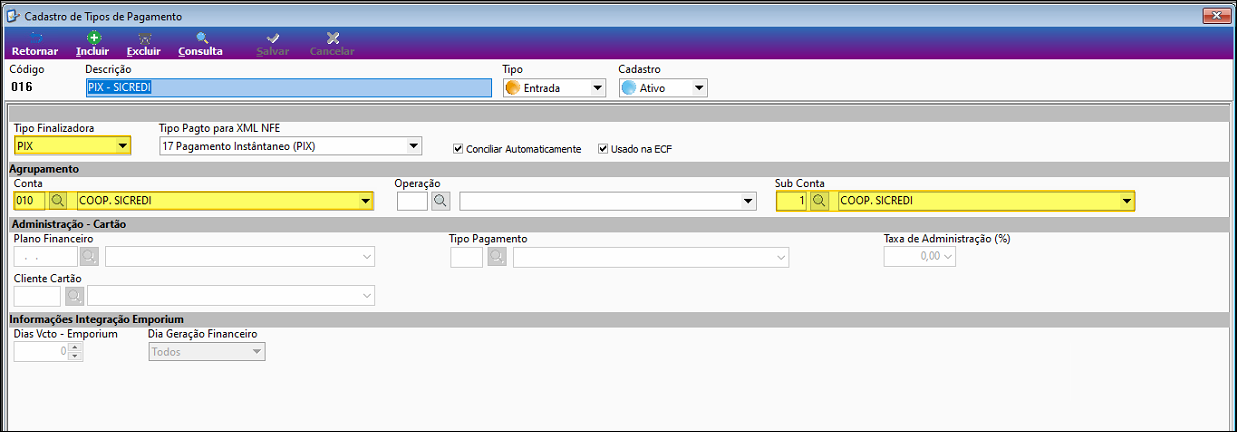
Task: Click the Descrição field with PIX - SICREDI
Action: (289, 88)
